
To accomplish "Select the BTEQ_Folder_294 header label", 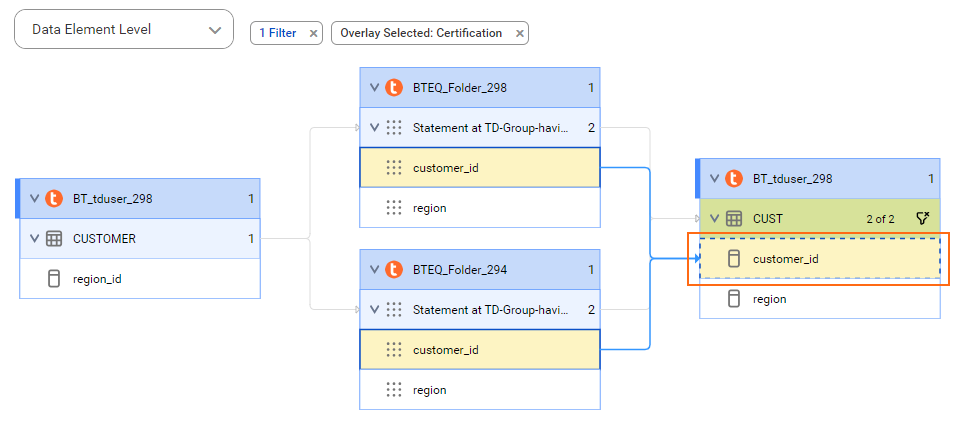I will click(x=460, y=269).
